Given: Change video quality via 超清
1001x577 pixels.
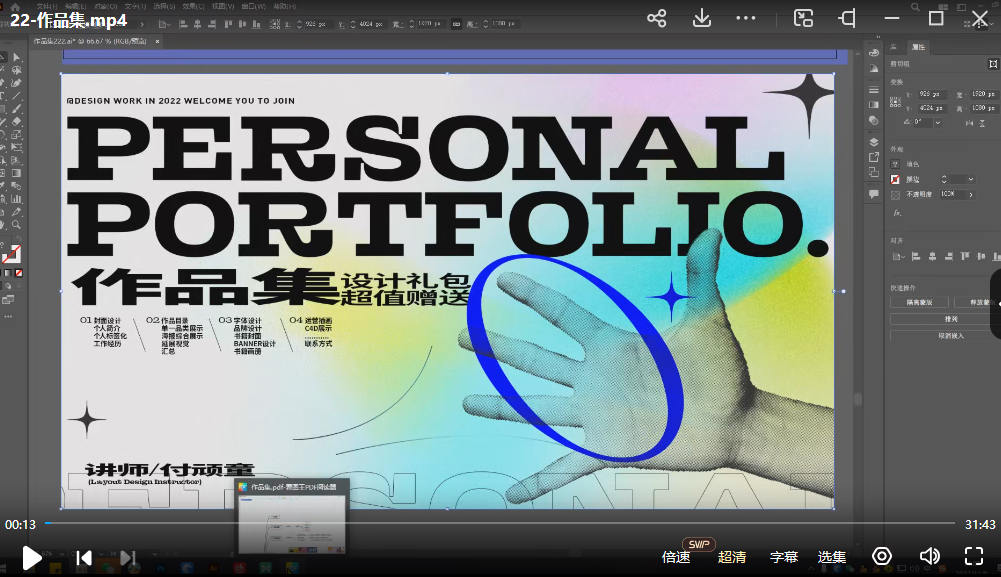Looking at the screenshot, I should click(x=732, y=557).
